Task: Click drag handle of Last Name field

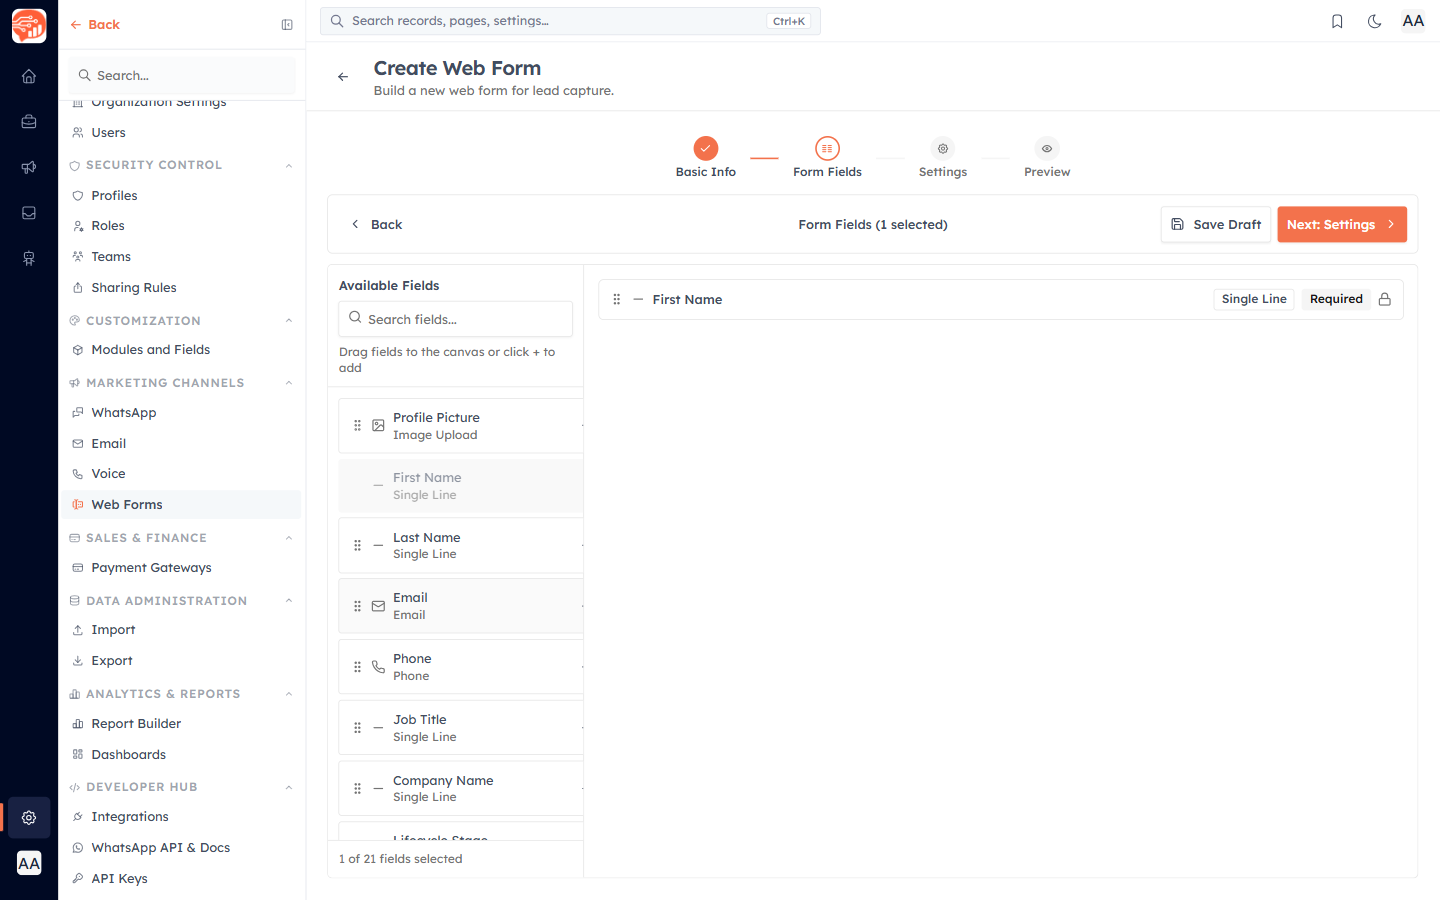Action: [x=357, y=546]
